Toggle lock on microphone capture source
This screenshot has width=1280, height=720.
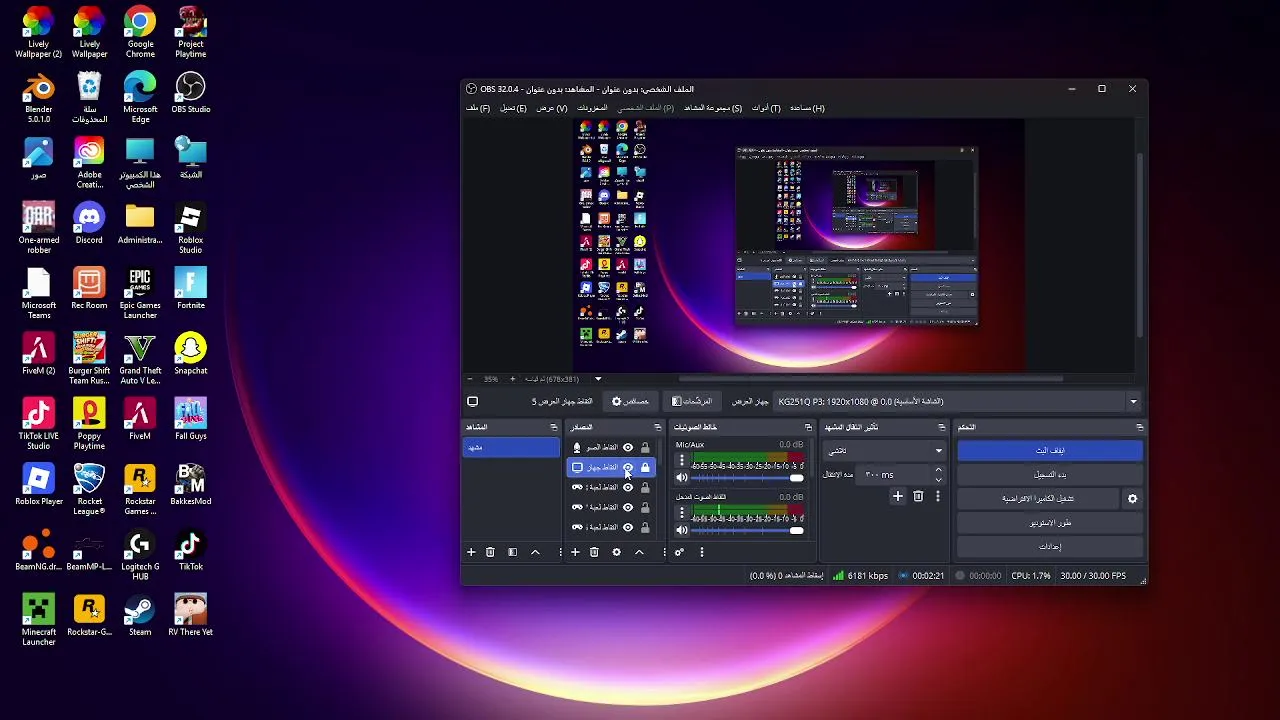[x=645, y=448]
